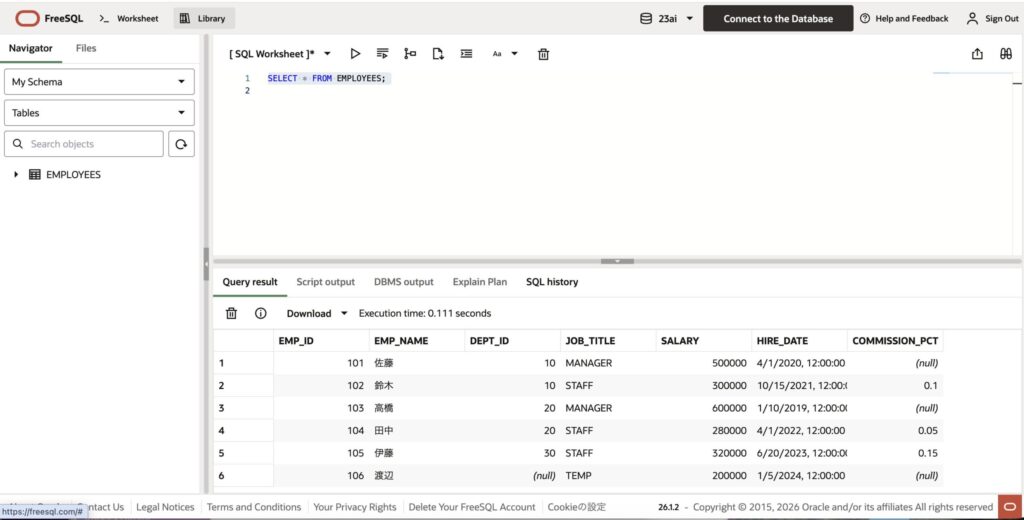Switch to the Explain Plan tab

(x=479, y=282)
